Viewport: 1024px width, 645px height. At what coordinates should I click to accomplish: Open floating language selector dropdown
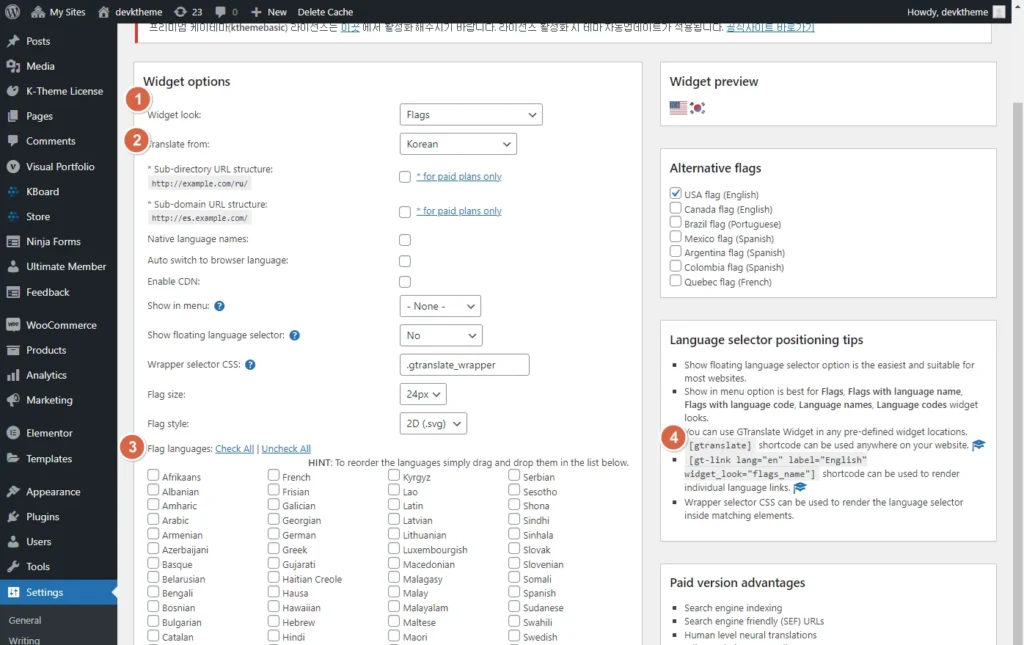pyautogui.click(x=441, y=335)
